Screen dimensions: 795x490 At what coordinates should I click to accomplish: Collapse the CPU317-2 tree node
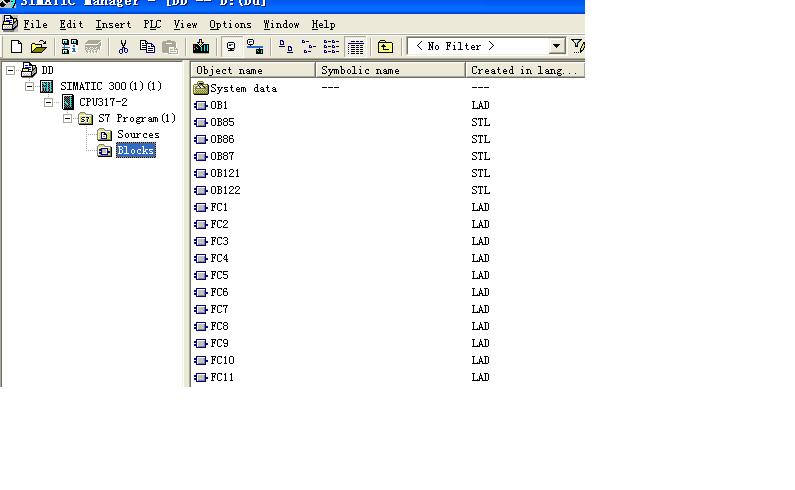pos(49,102)
